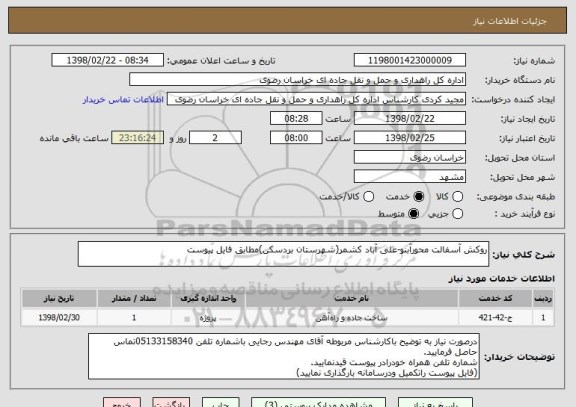This screenshot has width=576, height=407.
Task: Click the شرح کلی نیاز label
Action: coord(523,255)
